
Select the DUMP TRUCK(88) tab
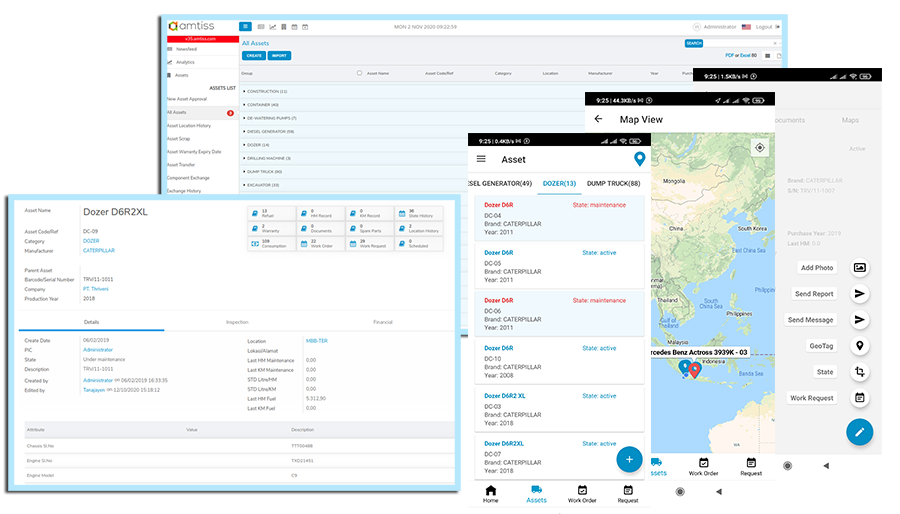click(x=614, y=184)
